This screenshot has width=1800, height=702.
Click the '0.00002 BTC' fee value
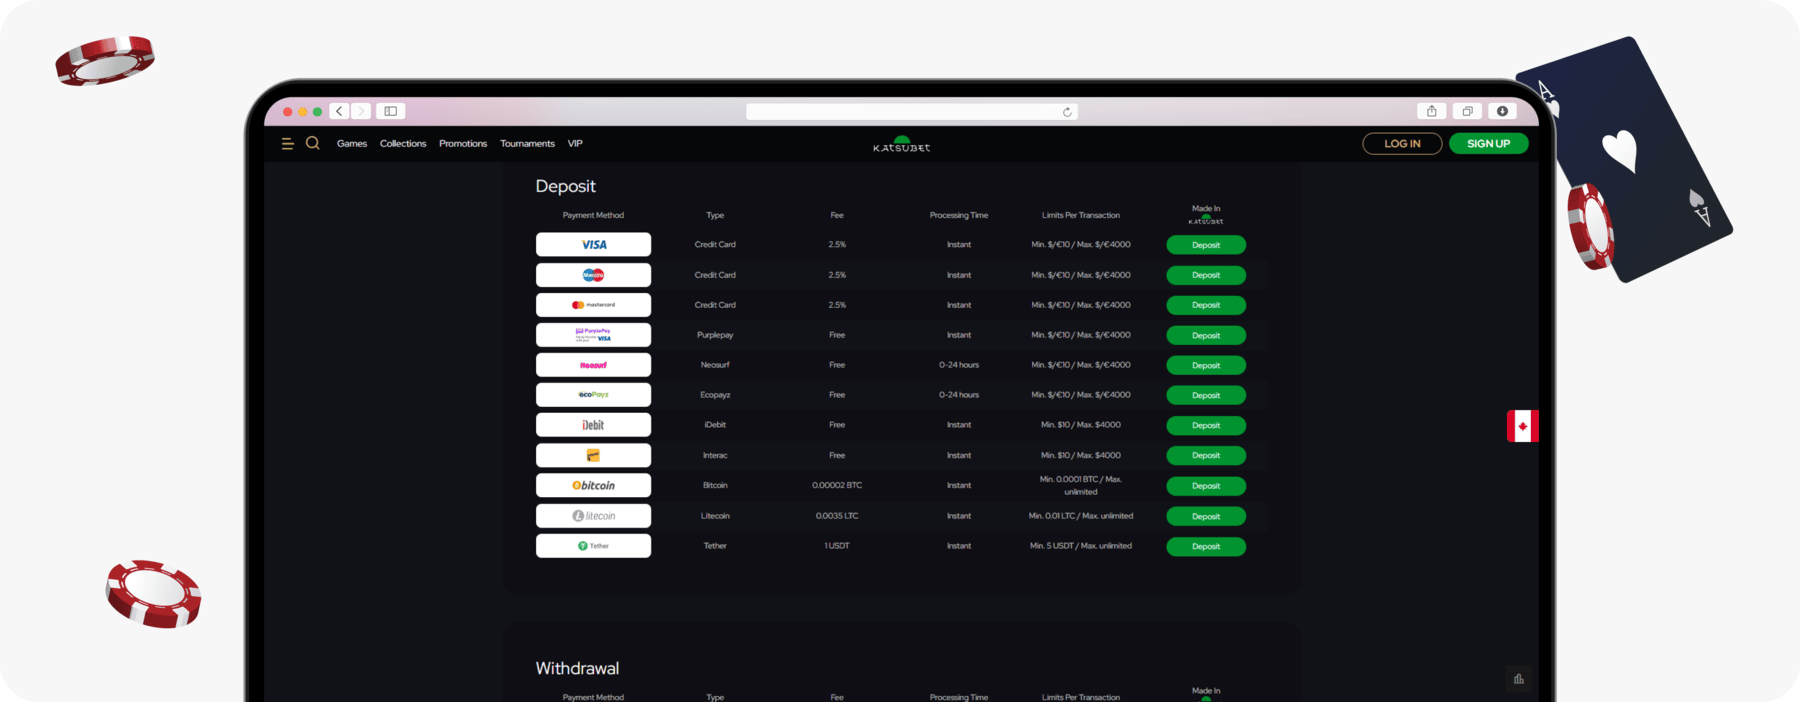point(837,485)
